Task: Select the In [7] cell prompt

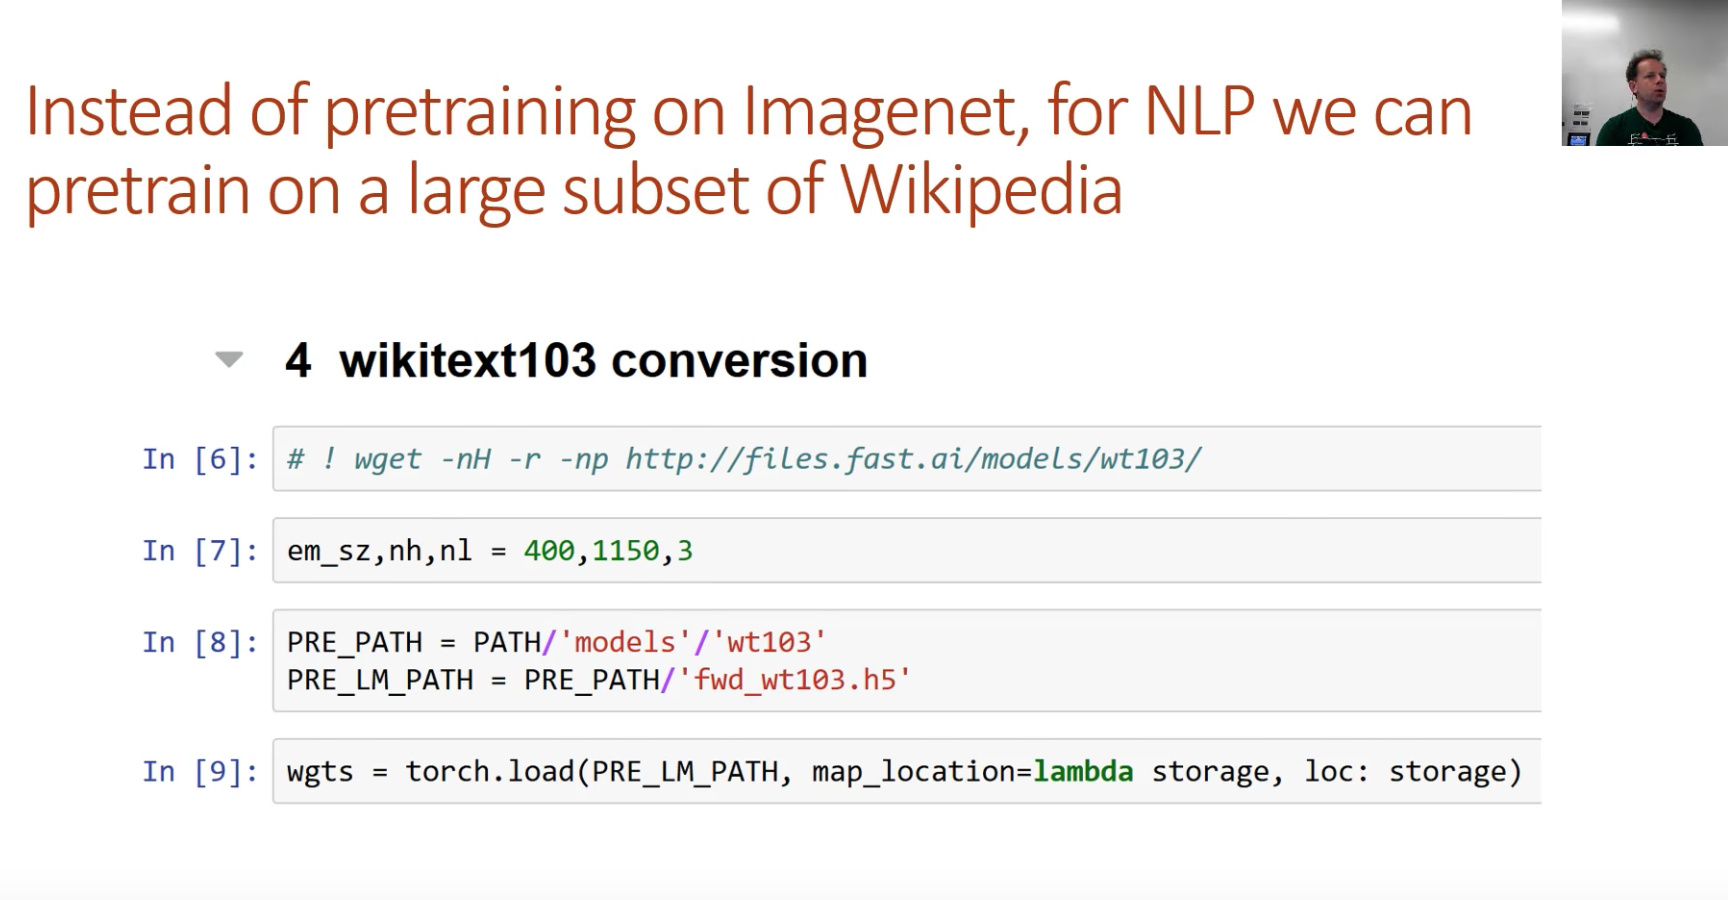Action: (200, 551)
